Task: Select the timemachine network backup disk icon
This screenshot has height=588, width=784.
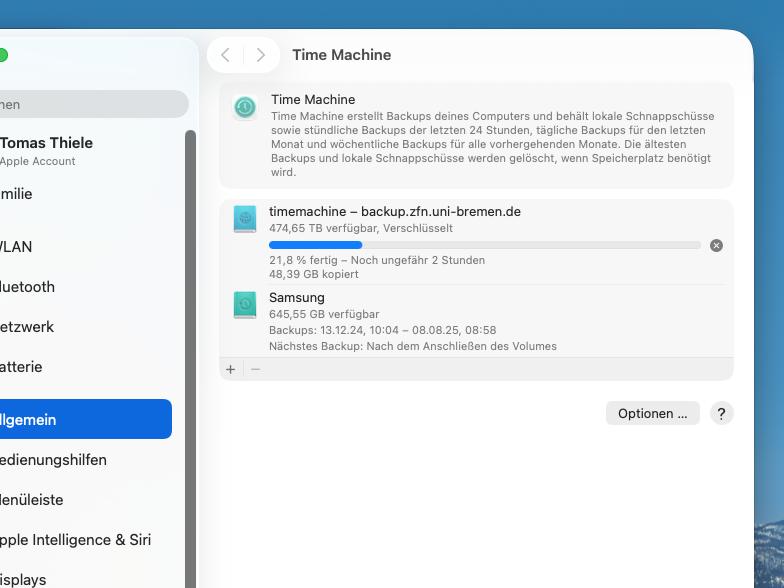Action: (x=245, y=219)
